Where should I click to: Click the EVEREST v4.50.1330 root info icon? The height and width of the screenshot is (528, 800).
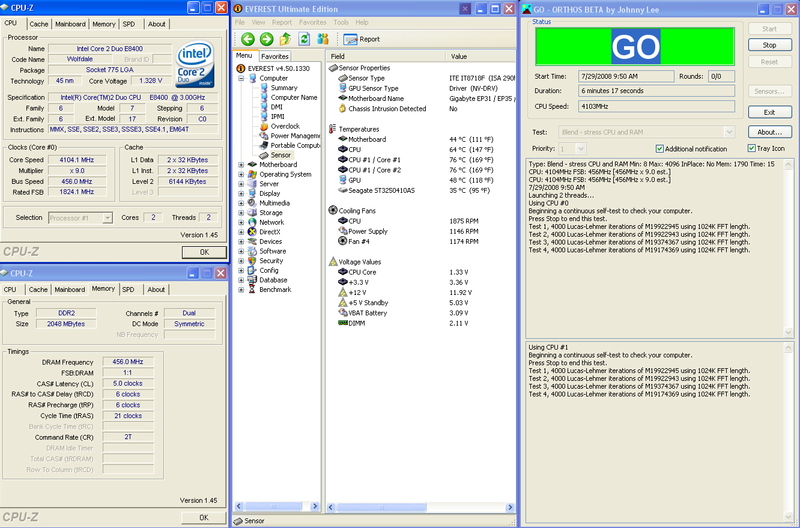pyautogui.click(x=241, y=68)
